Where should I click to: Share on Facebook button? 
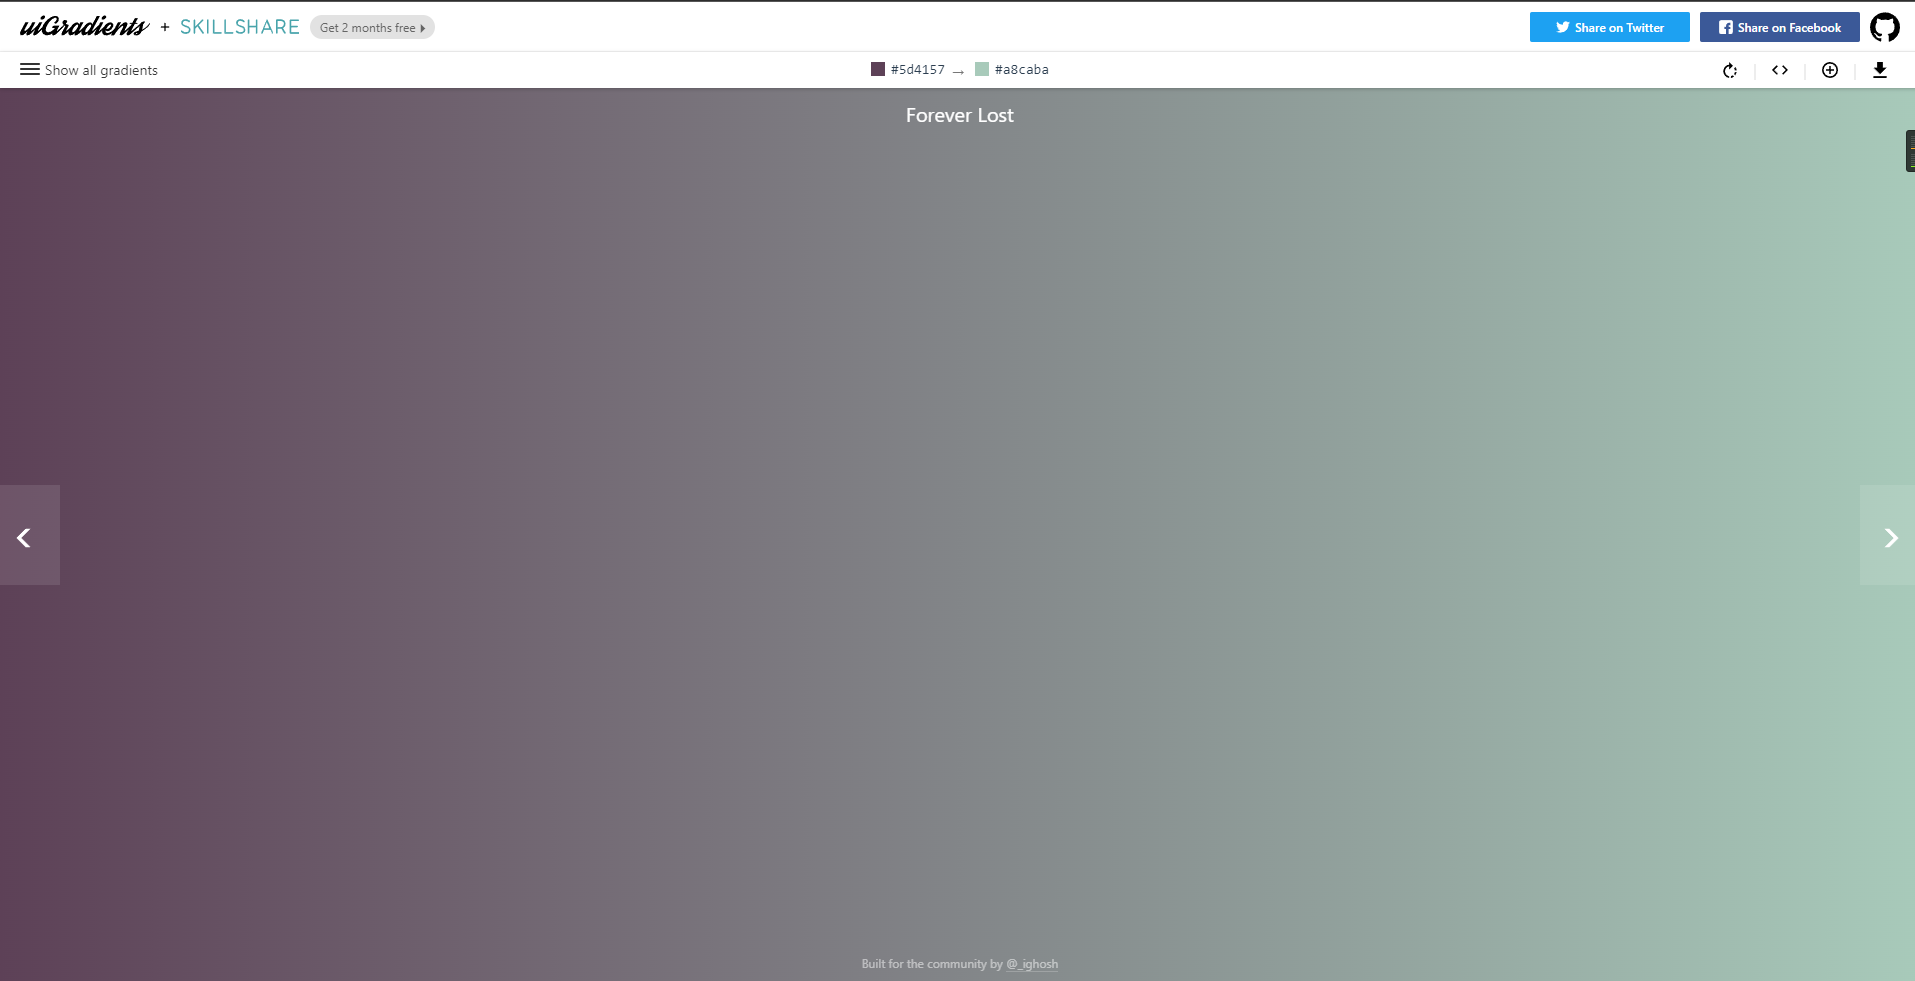1780,27
